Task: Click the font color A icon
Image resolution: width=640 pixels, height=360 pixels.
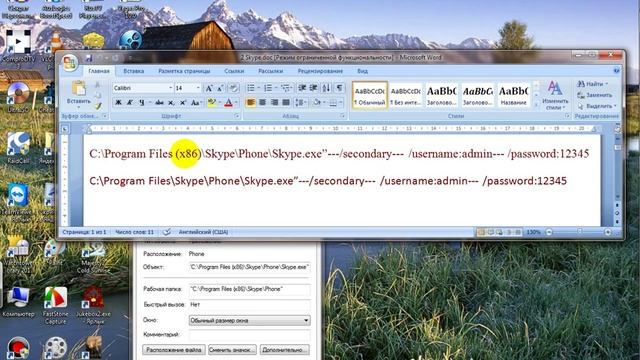Action: click(229, 102)
